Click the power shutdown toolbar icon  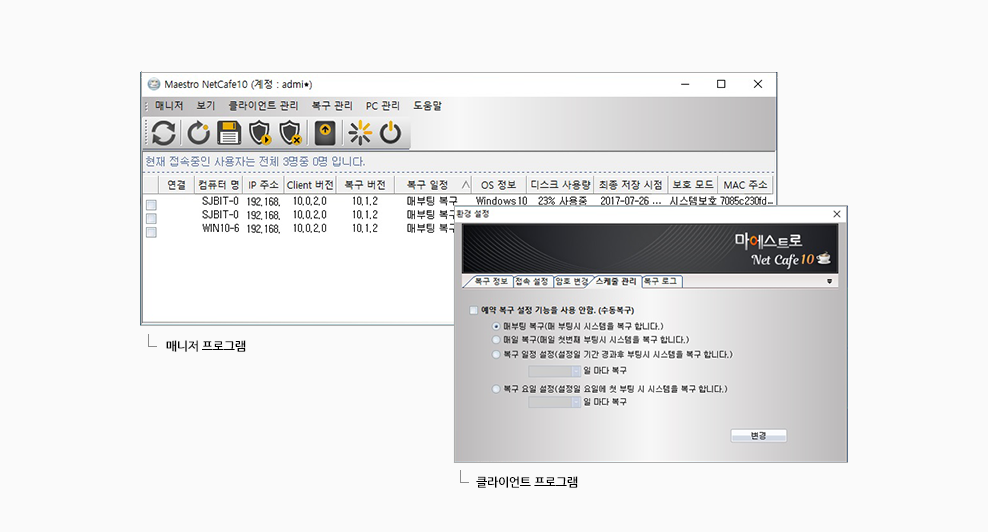point(390,133)
